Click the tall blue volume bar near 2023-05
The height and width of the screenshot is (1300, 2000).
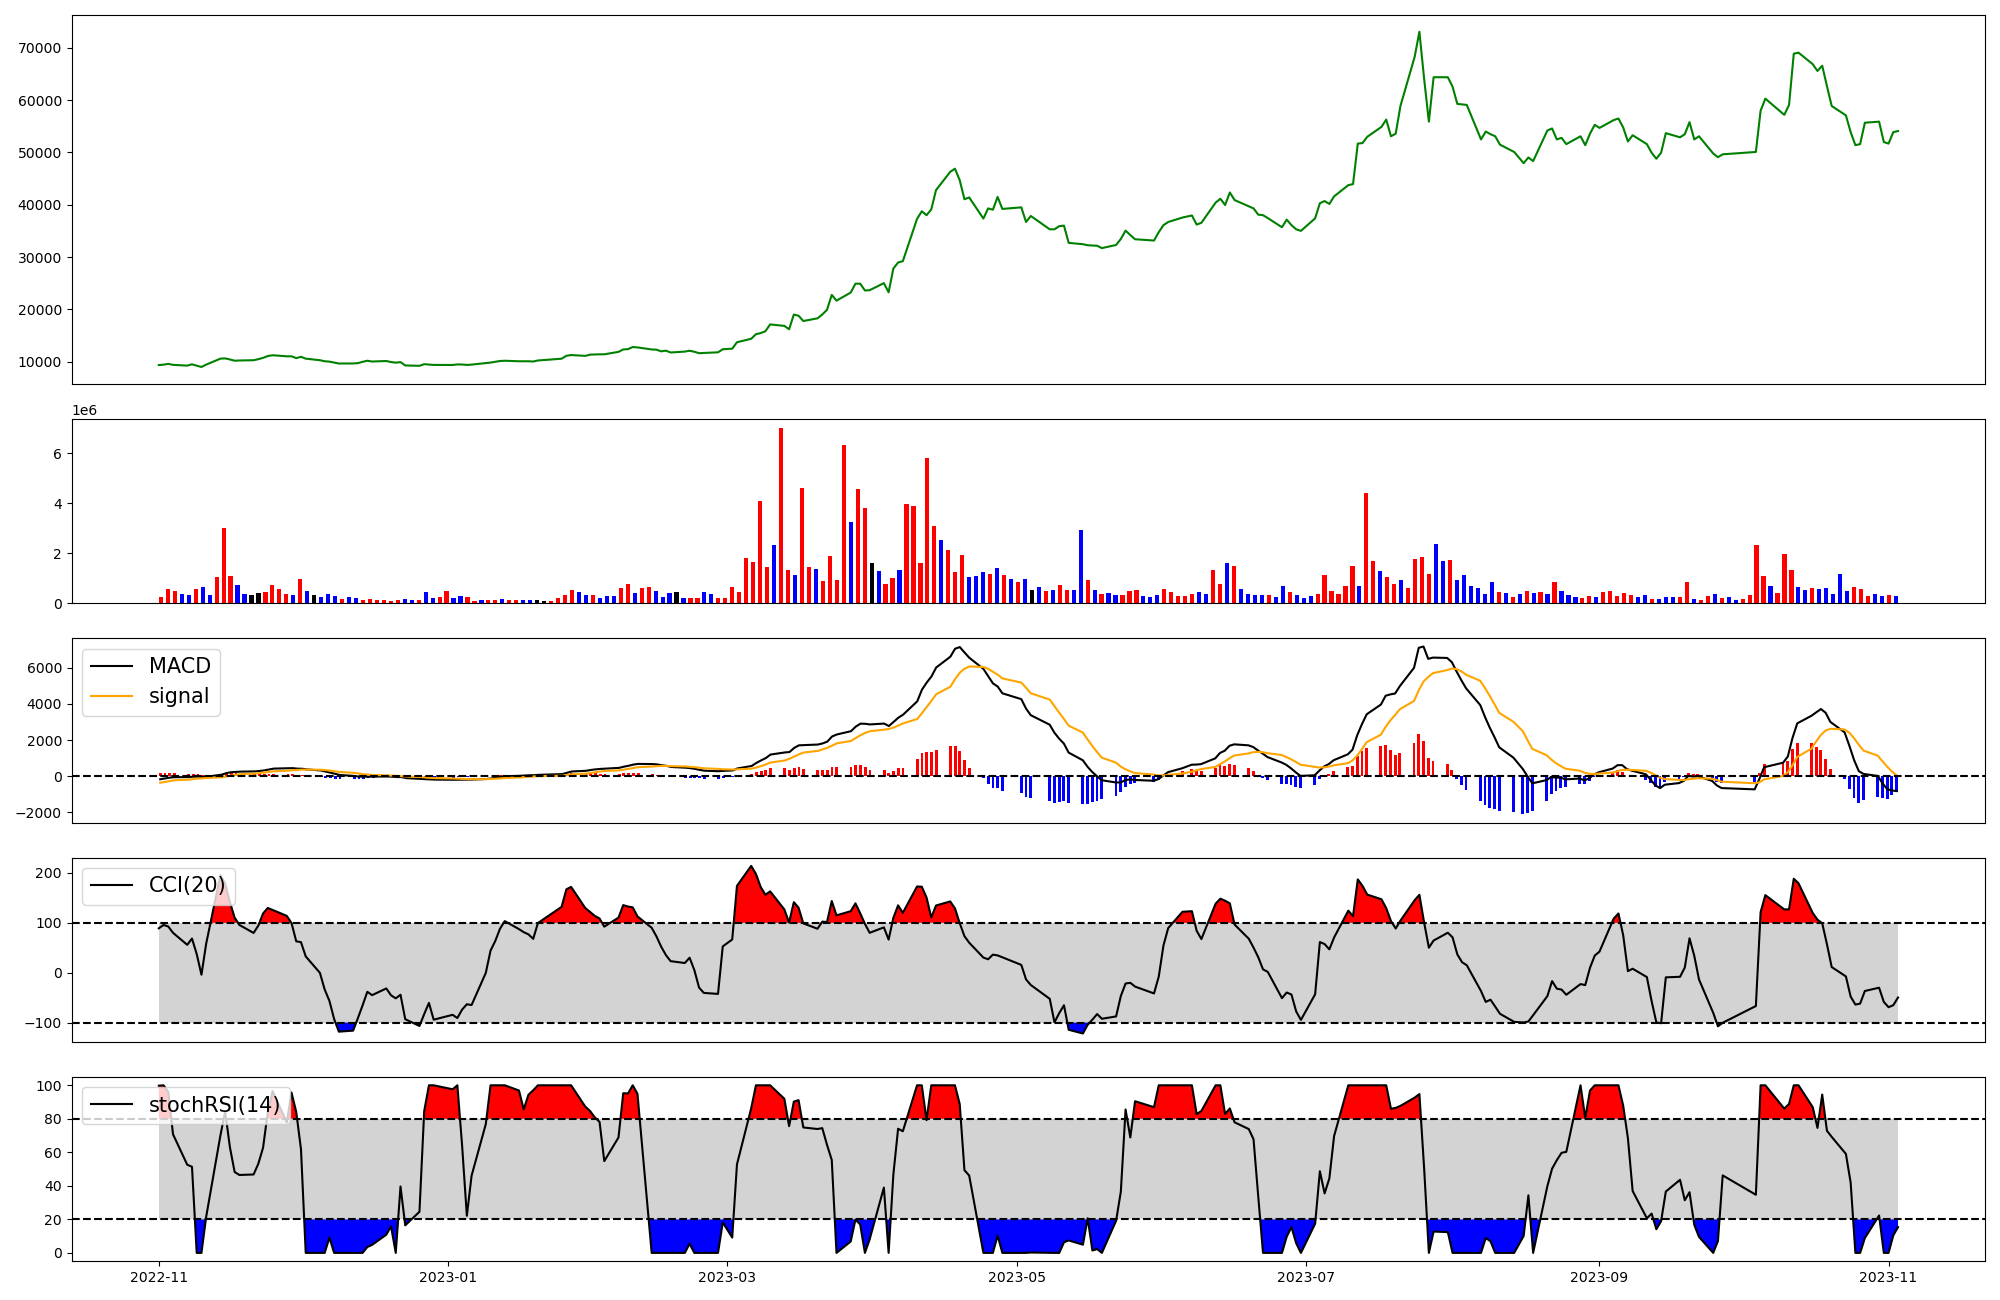(1081, 566)
